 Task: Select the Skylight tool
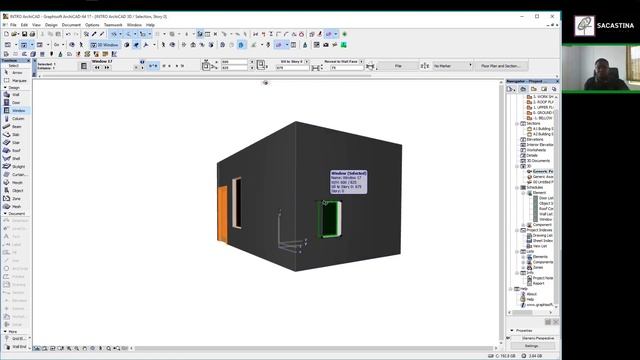click(15, 167)
